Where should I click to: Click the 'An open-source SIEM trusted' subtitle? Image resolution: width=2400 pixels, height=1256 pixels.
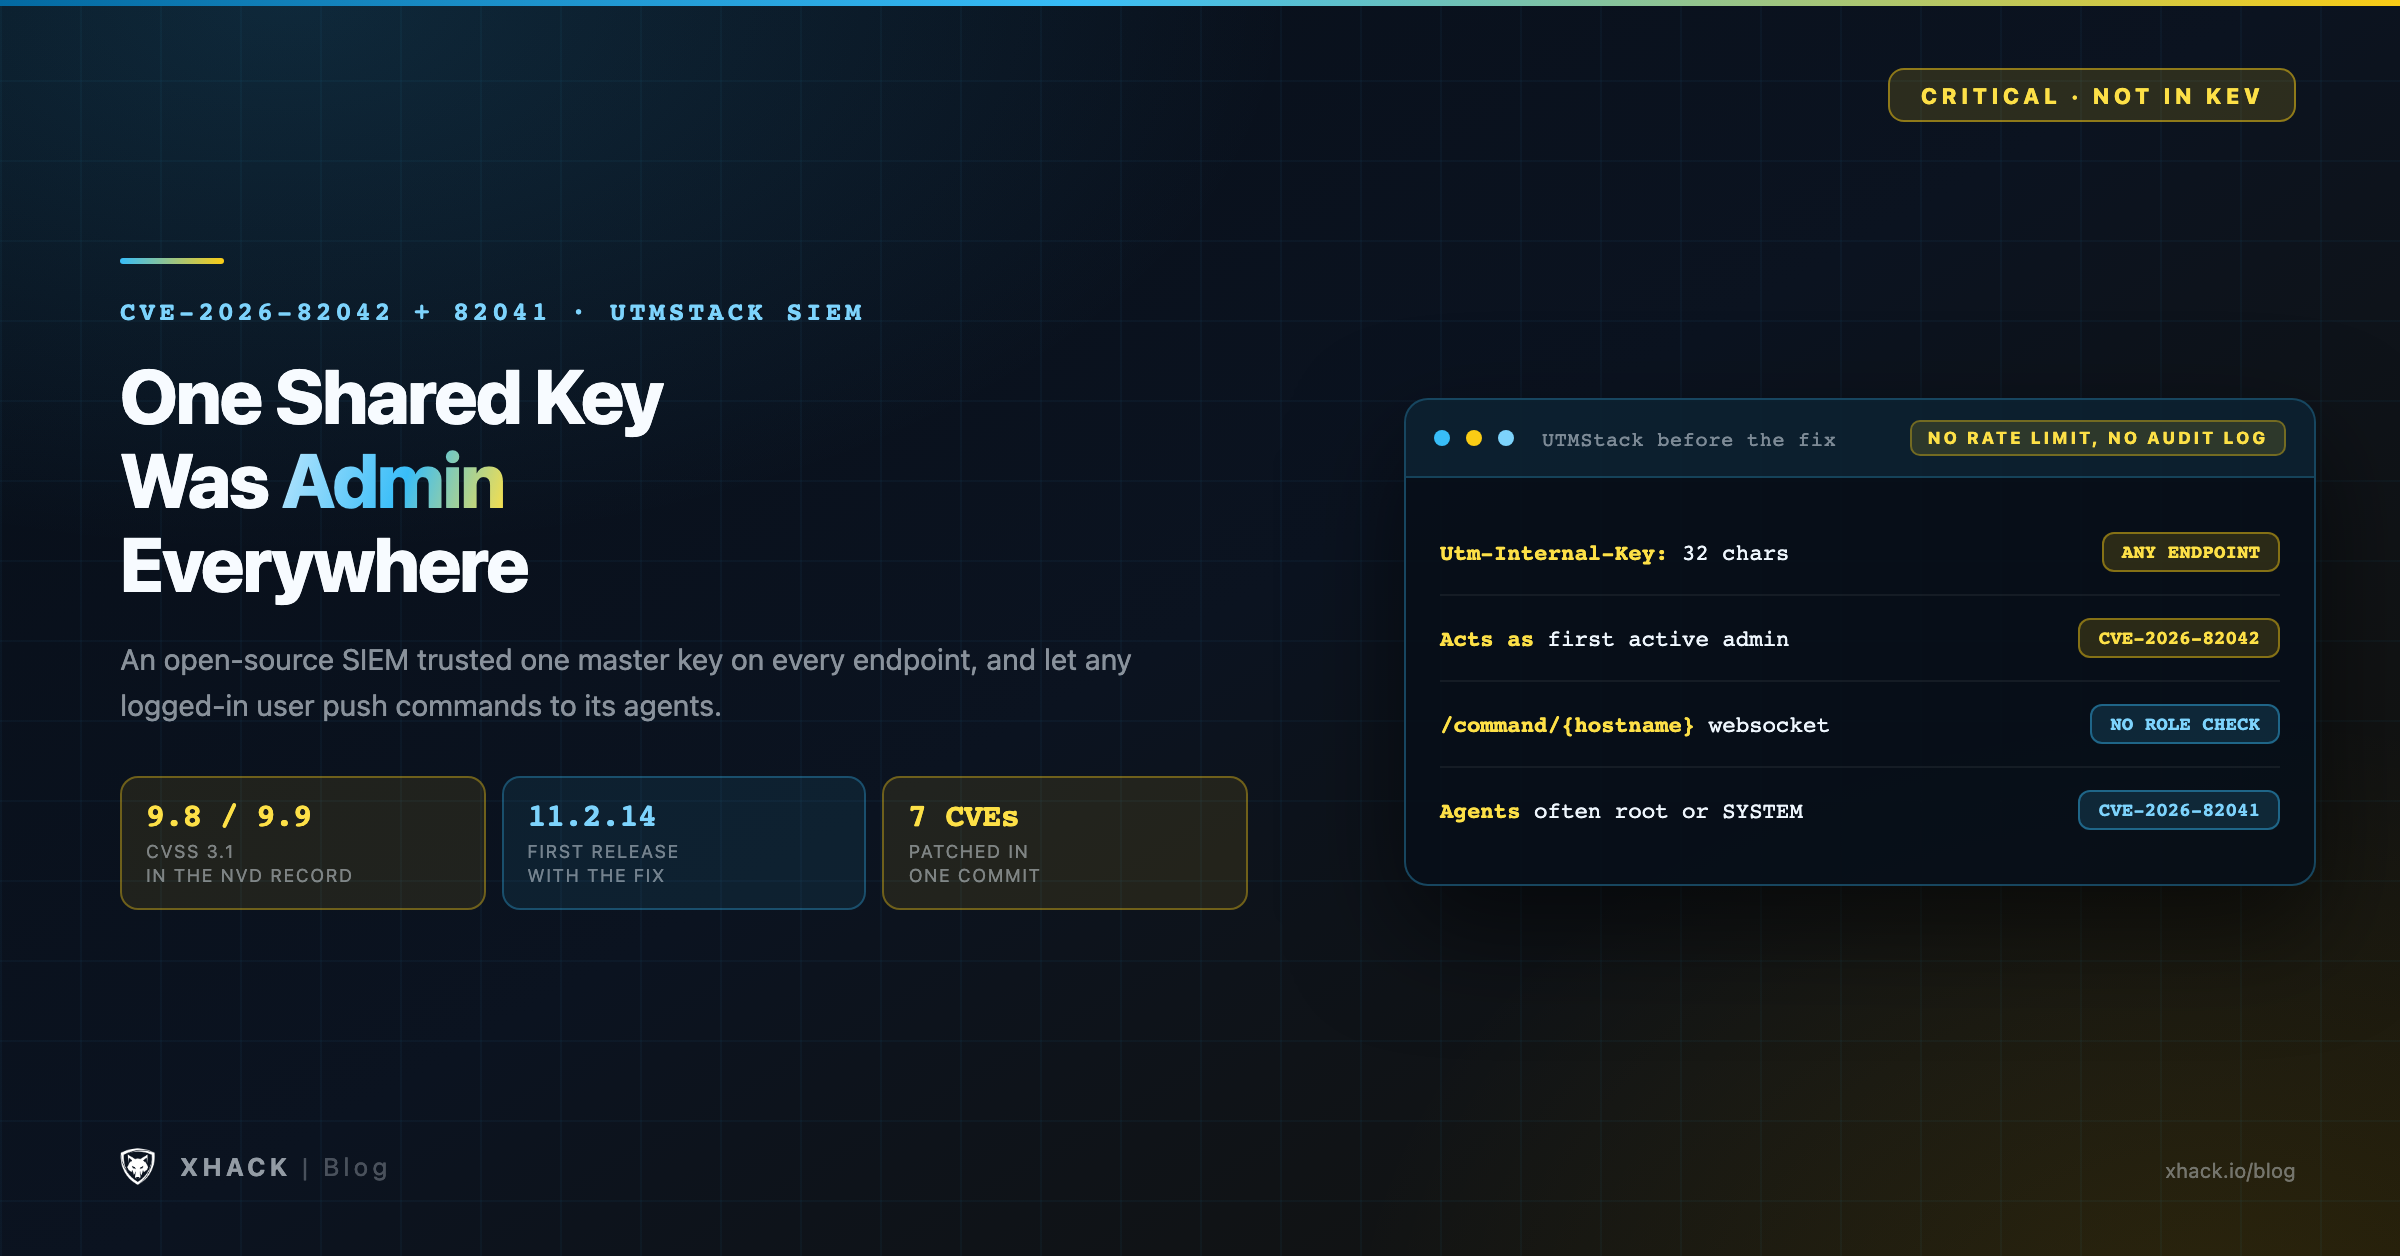pos(626,683)
